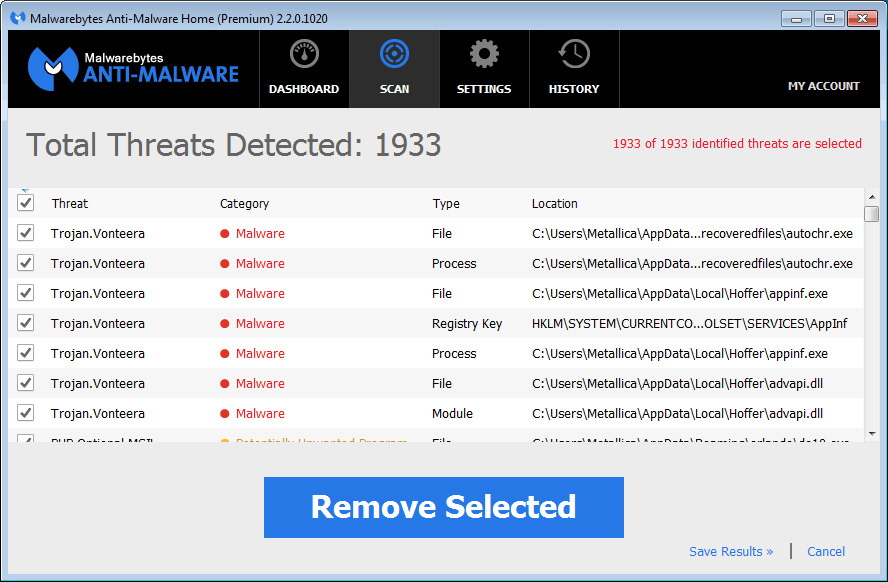Click the Remove Selected button
Screen dimensions: 888x582
coord(444,507)
